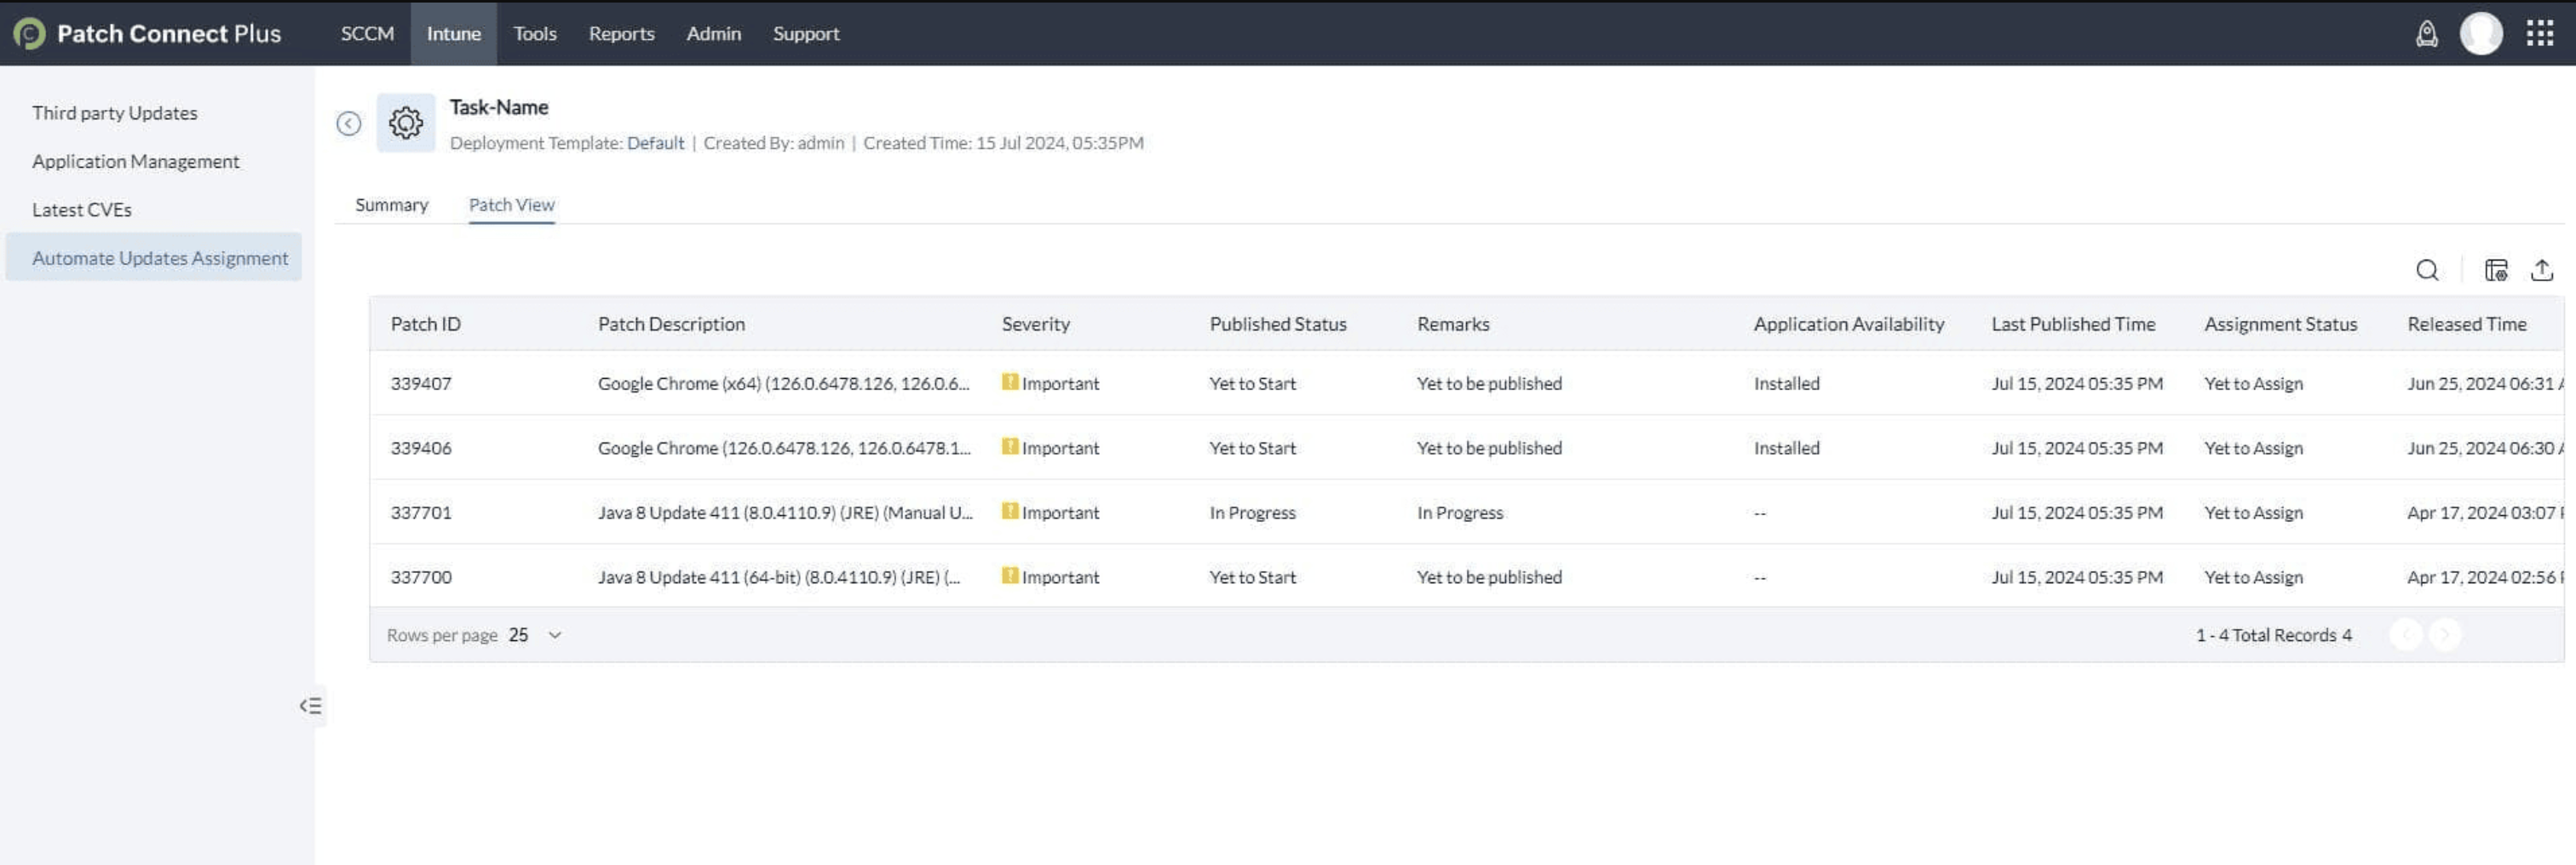Open the Reports menu
2576x865 pixels.
(621, 34)
